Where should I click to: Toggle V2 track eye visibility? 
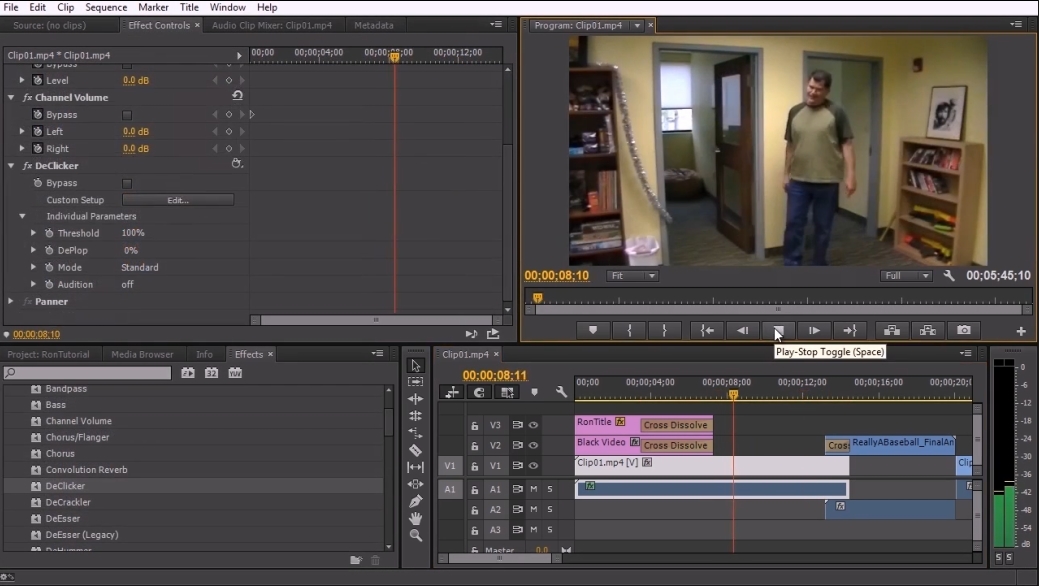pos(533,445)
